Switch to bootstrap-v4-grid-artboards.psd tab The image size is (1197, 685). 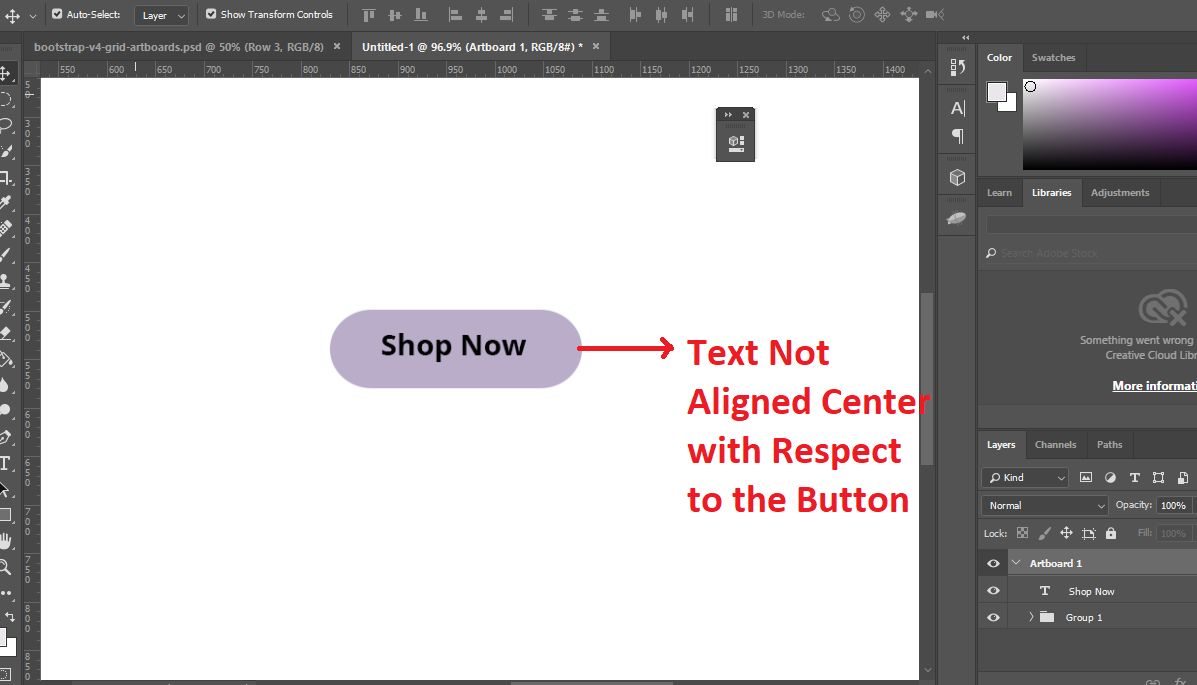coord(179,47)
